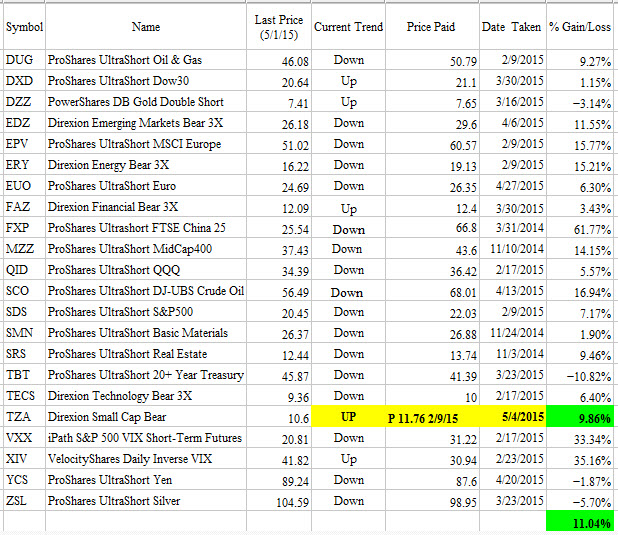The height and width of the screenshot is (535, 618).
Task: Select ProShares Ultrashort FTSE China 25 cell
Action: pos(146,228)
